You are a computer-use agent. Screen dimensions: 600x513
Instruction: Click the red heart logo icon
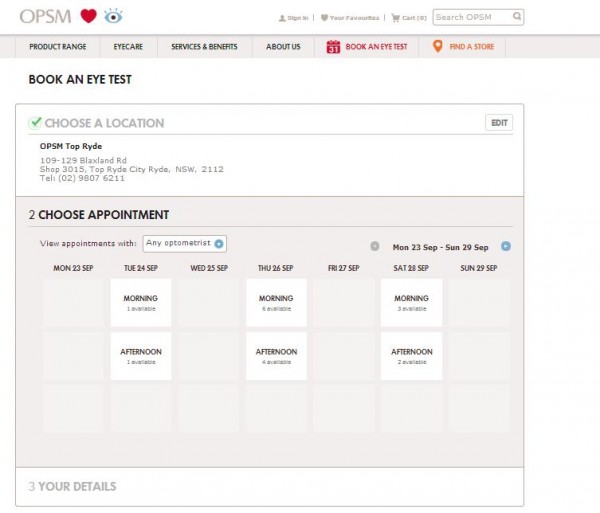point(88,16)
